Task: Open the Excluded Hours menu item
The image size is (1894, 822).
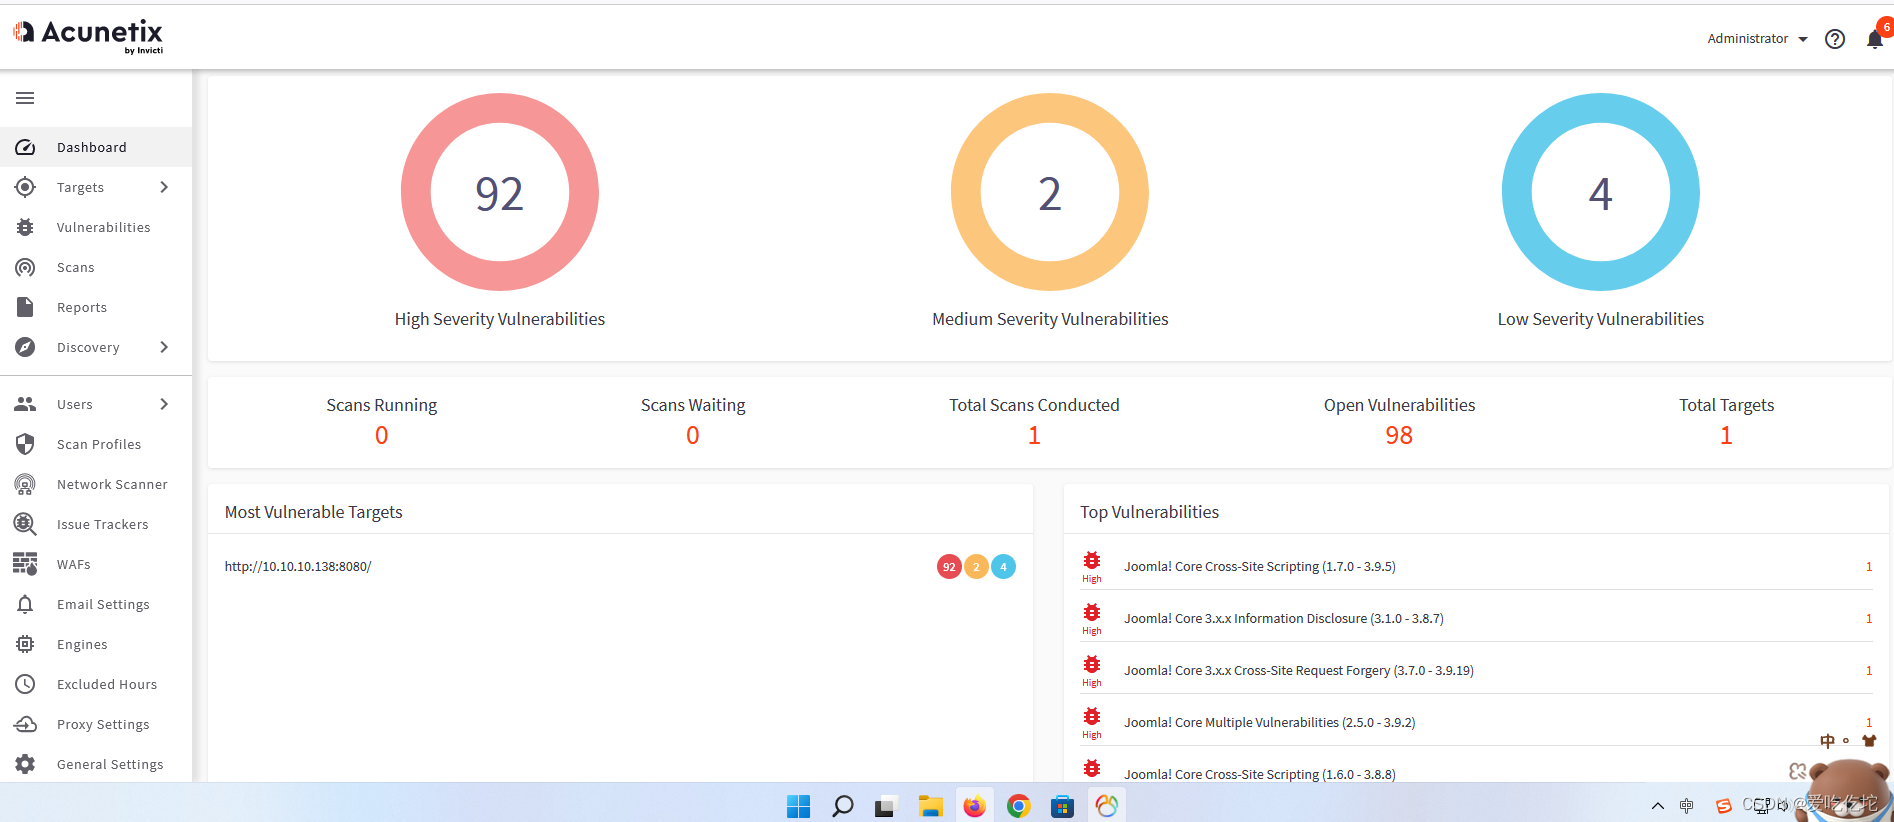Action: (96, 684)
